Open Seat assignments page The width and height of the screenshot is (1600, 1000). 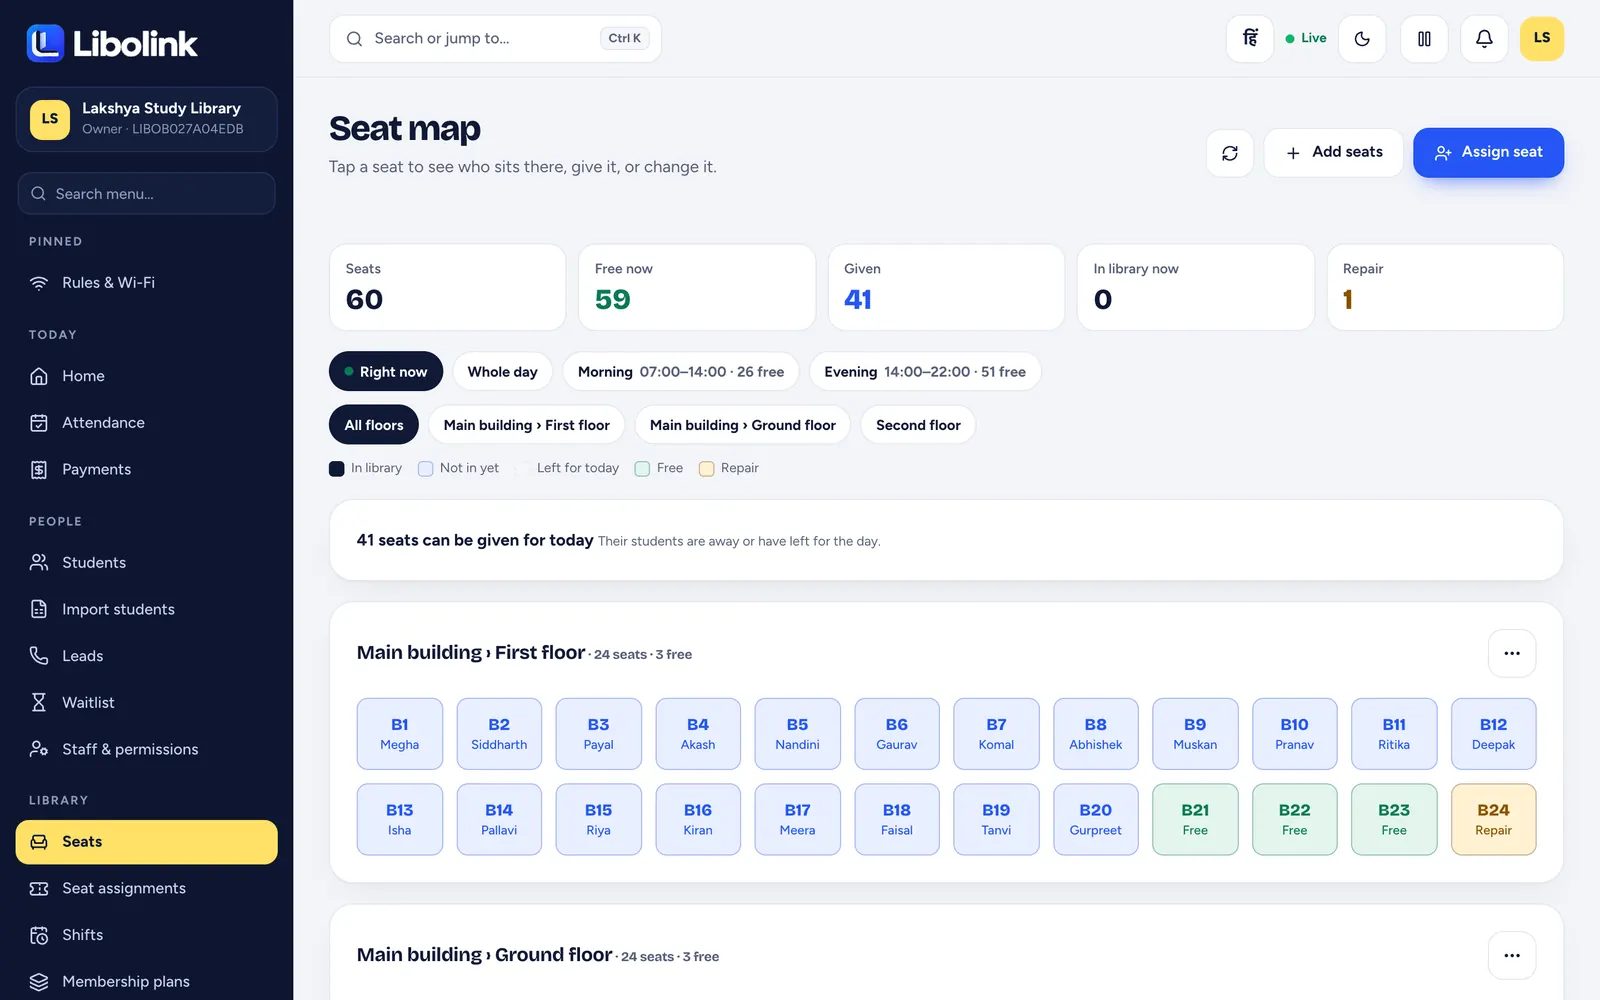point(146,889)
